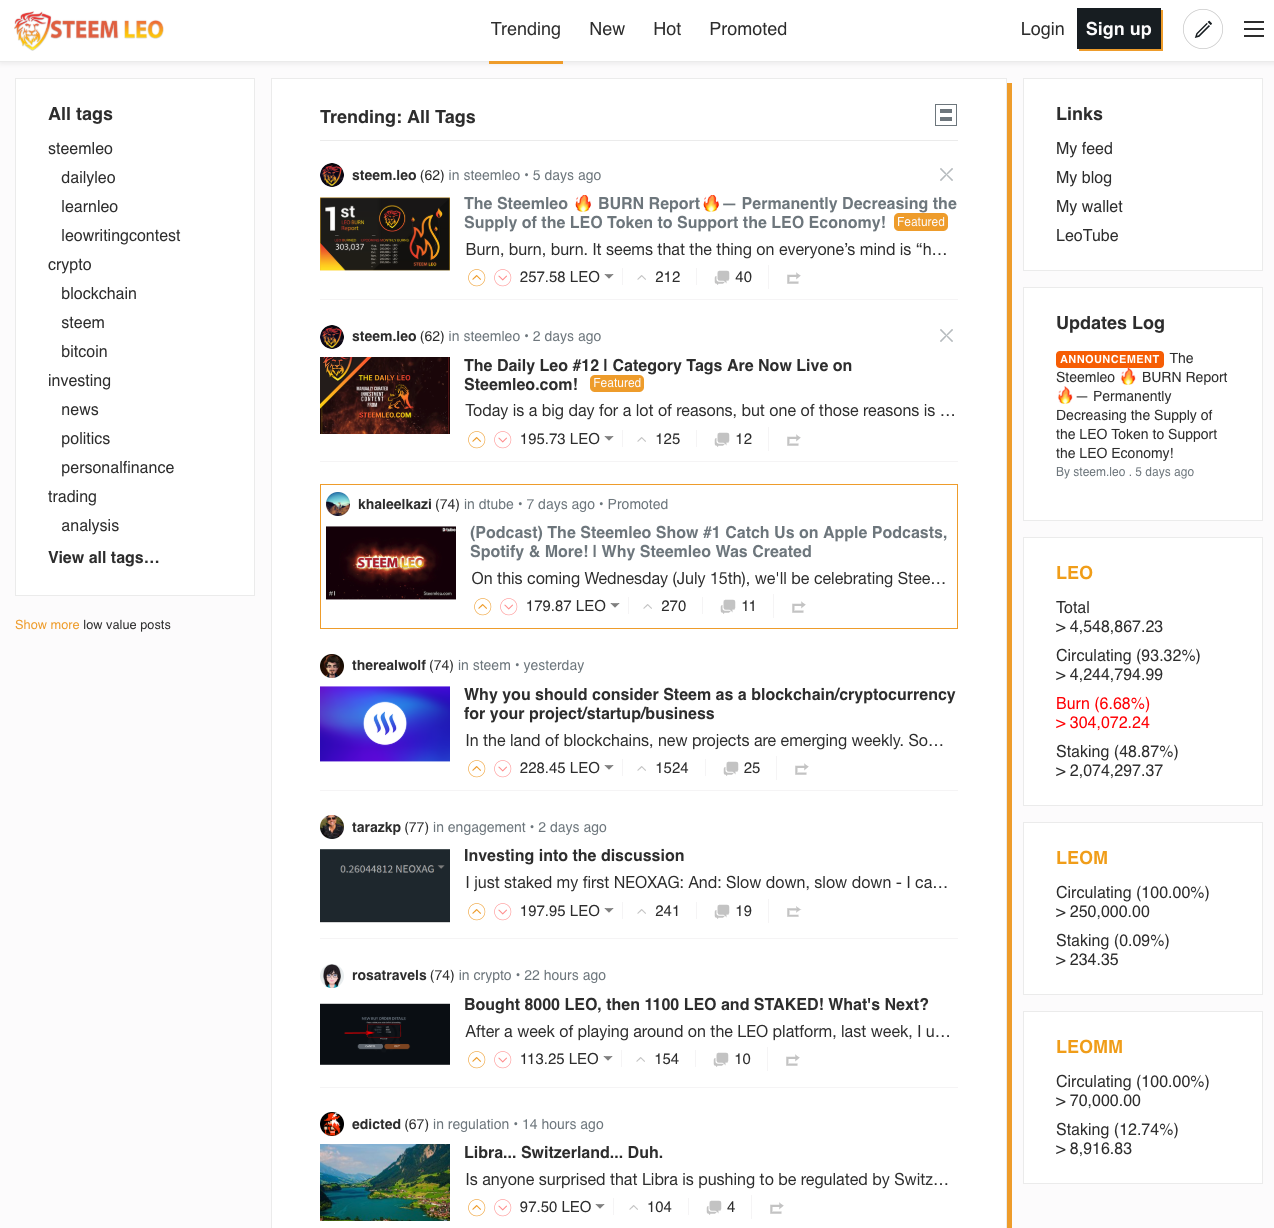This screenshot has height=1228, width=1274.
Task: Toggle the post list layout icon
Action: click(x=946, y=115)
